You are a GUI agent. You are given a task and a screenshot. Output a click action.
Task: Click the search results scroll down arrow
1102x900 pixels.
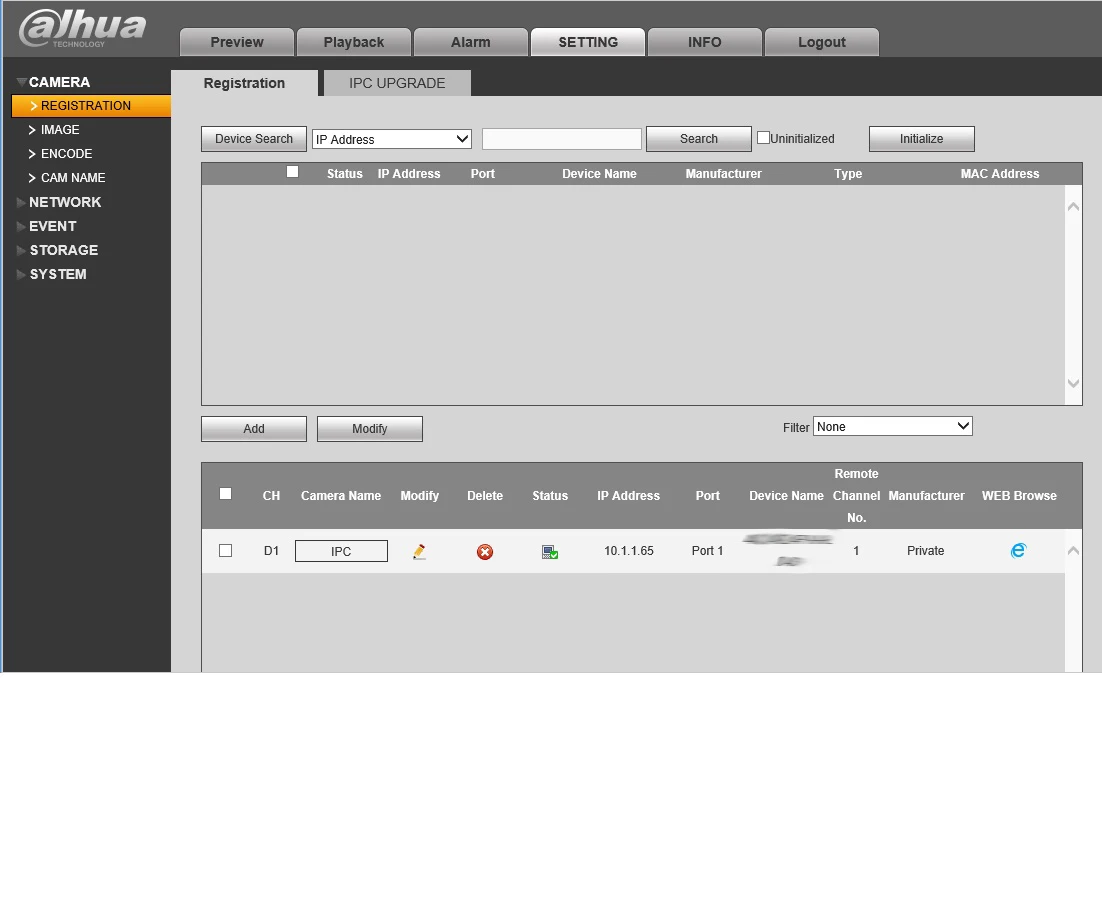[1073, 383]
